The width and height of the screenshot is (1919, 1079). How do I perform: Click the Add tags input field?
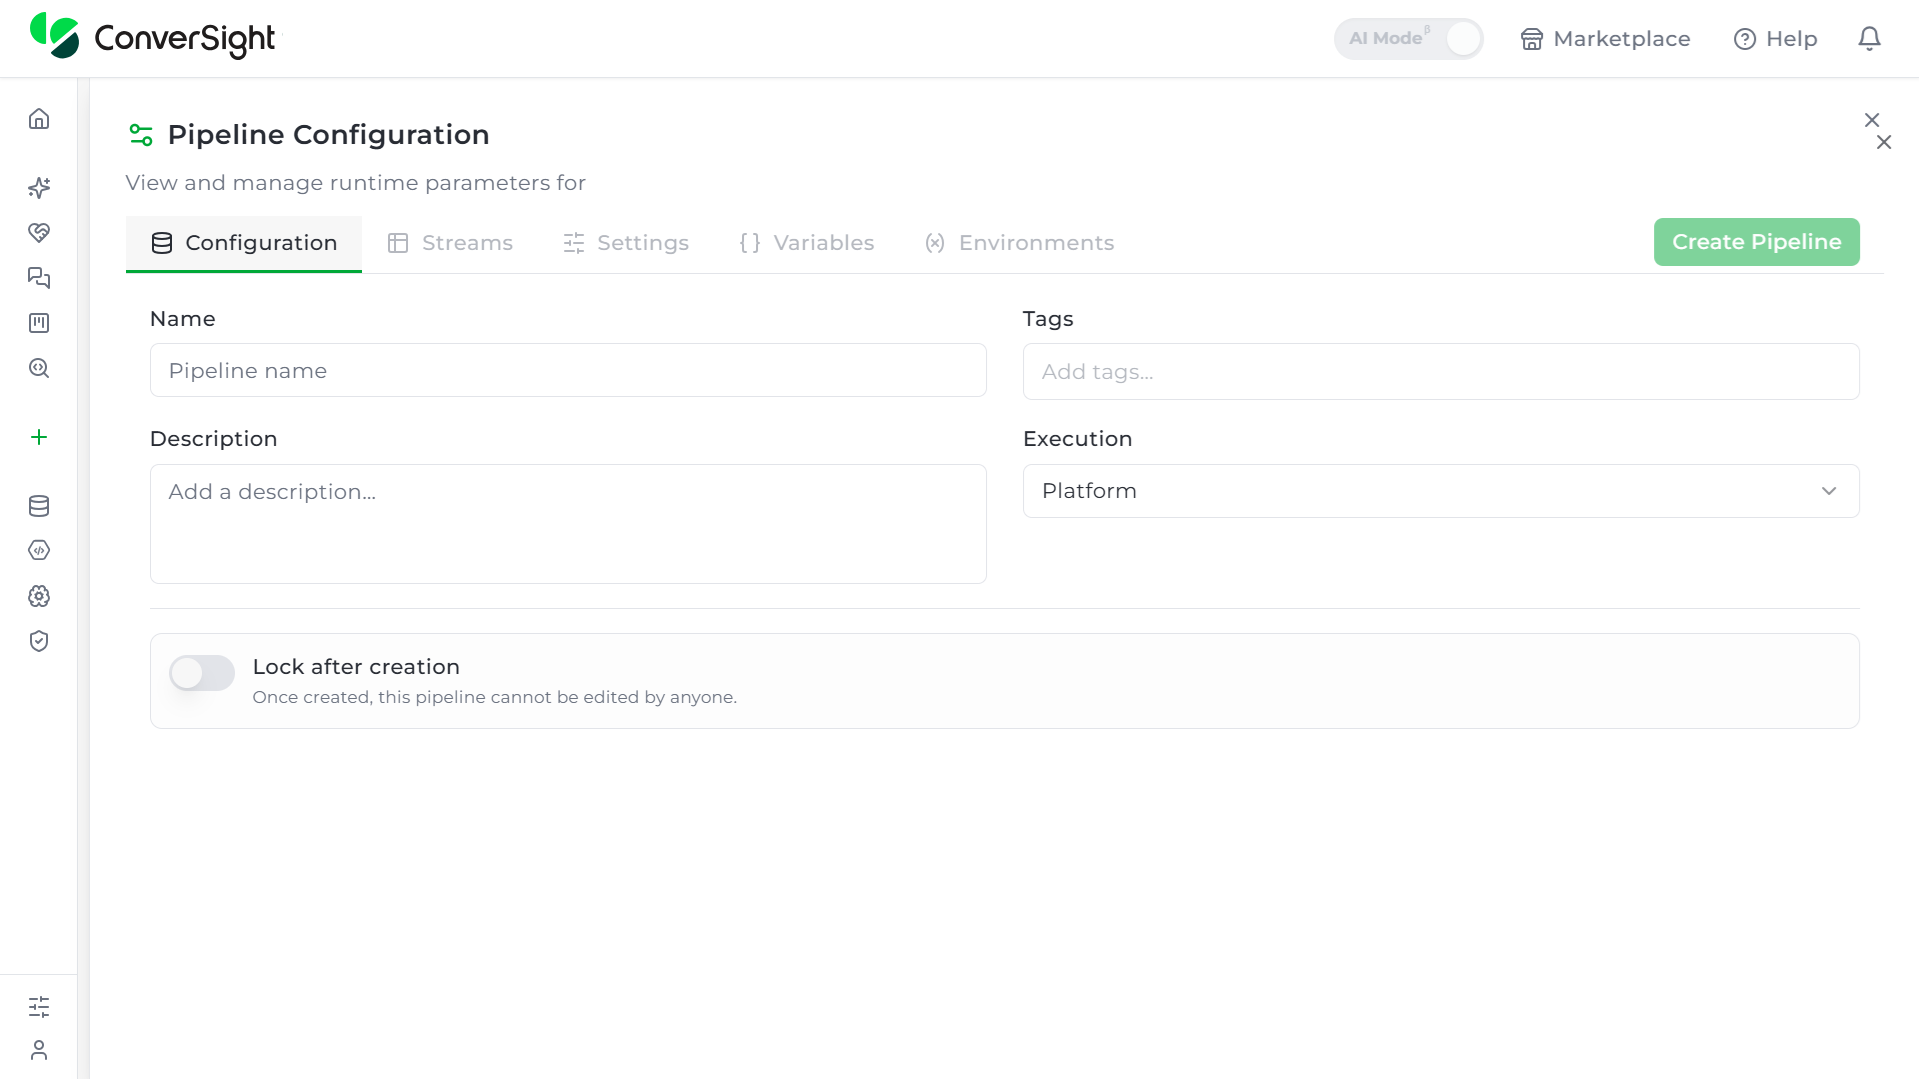pyautogui.click(x=1441, y=372)
